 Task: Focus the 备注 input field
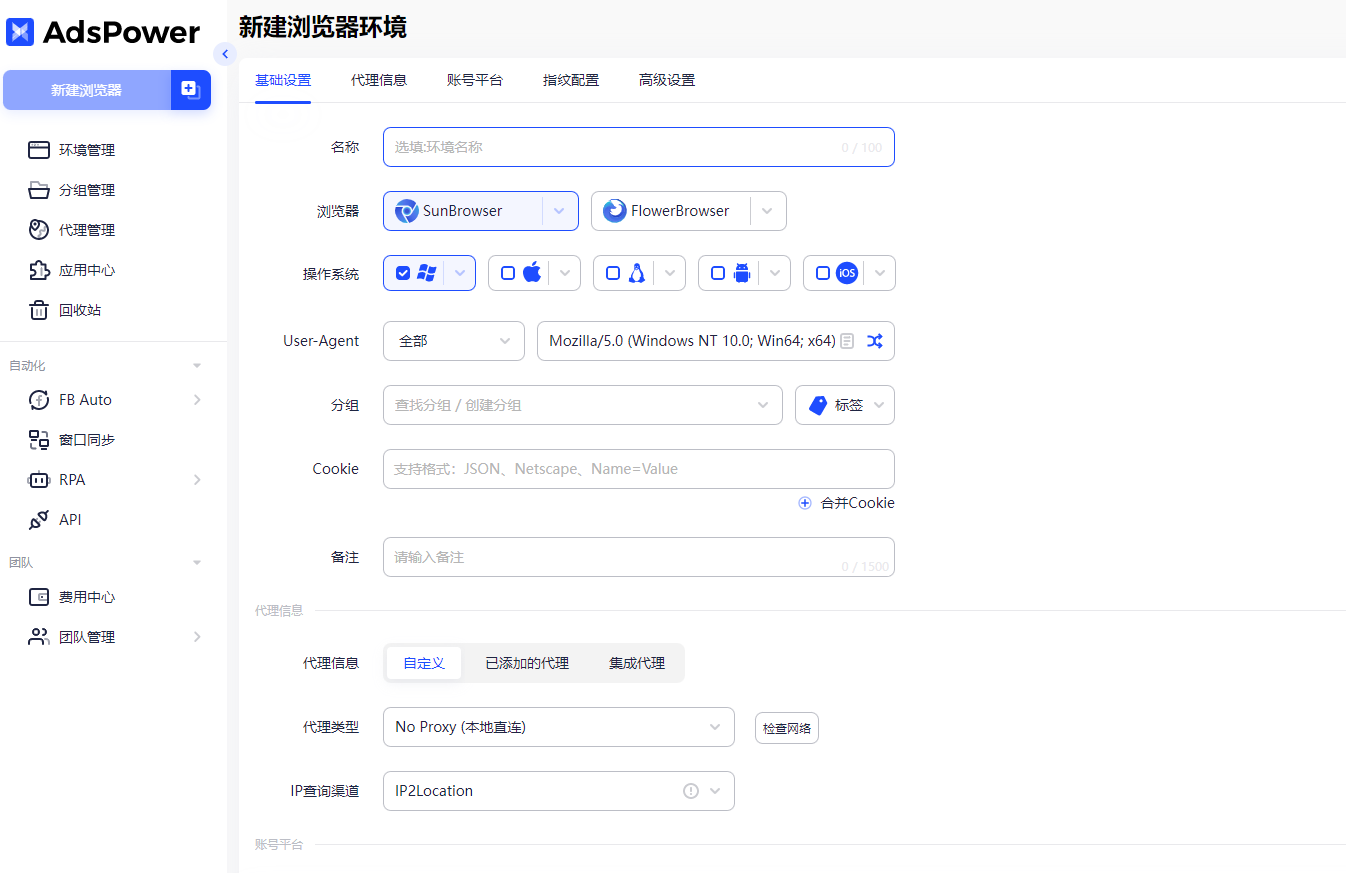(639, 557)
